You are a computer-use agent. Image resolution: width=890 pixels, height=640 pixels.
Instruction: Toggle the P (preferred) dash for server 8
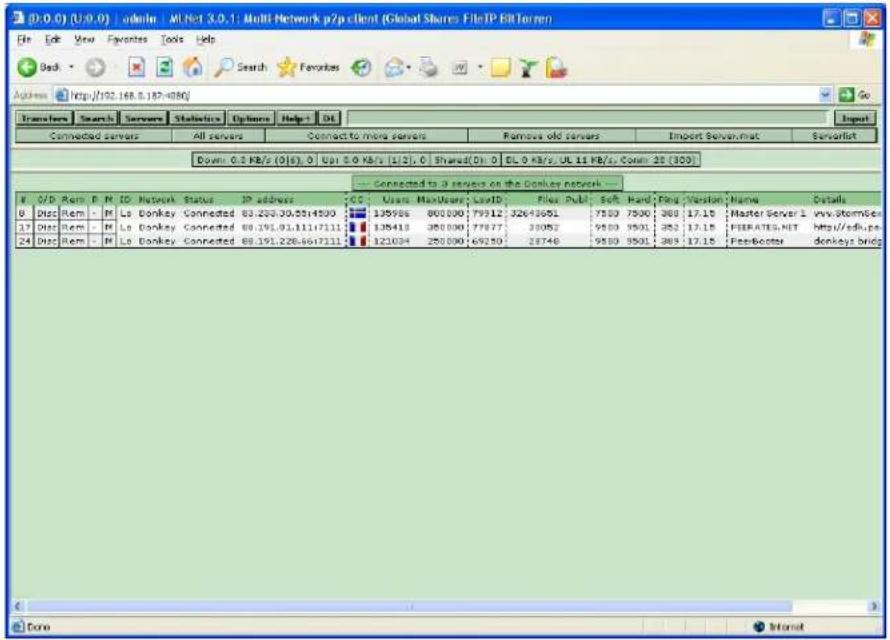(x=95, y=213)
